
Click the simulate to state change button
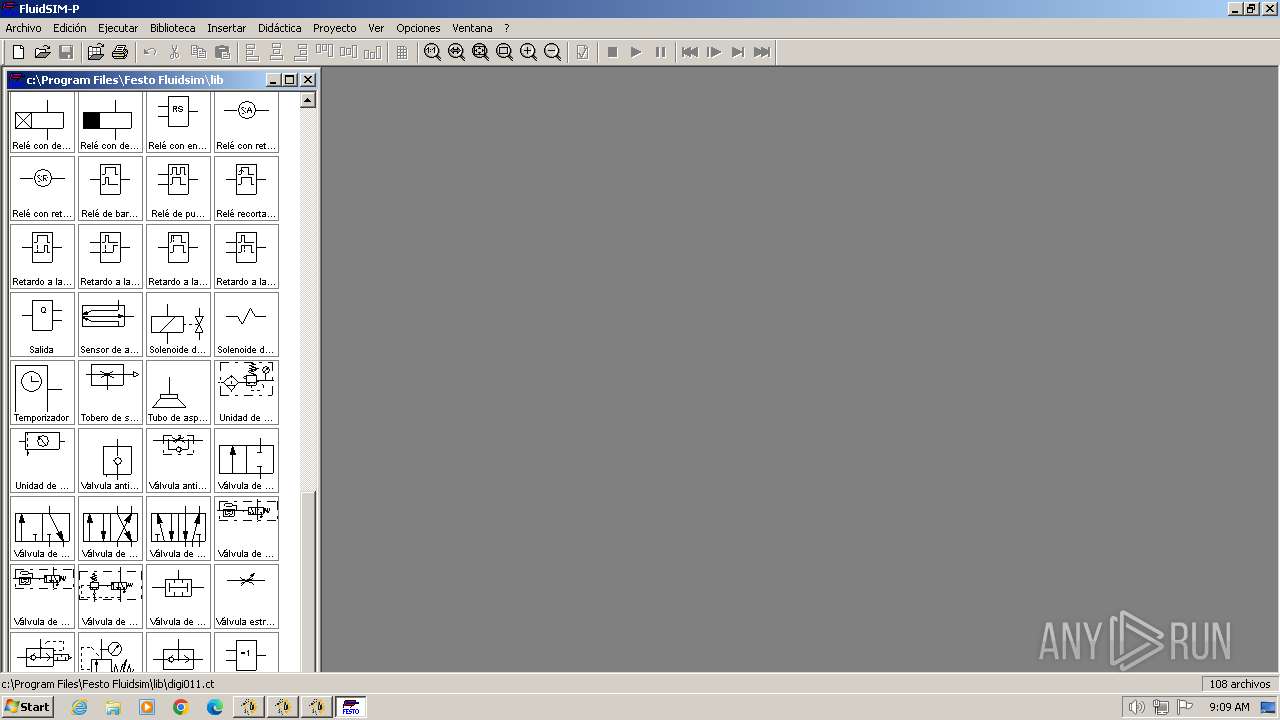[x=738, y=52]
